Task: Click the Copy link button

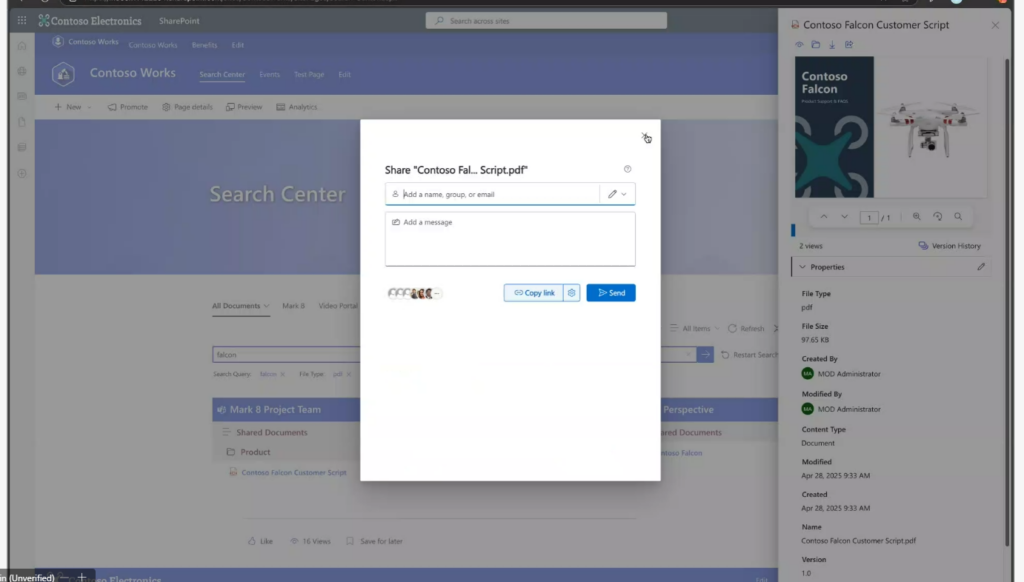Action: [x=534, y=293]
